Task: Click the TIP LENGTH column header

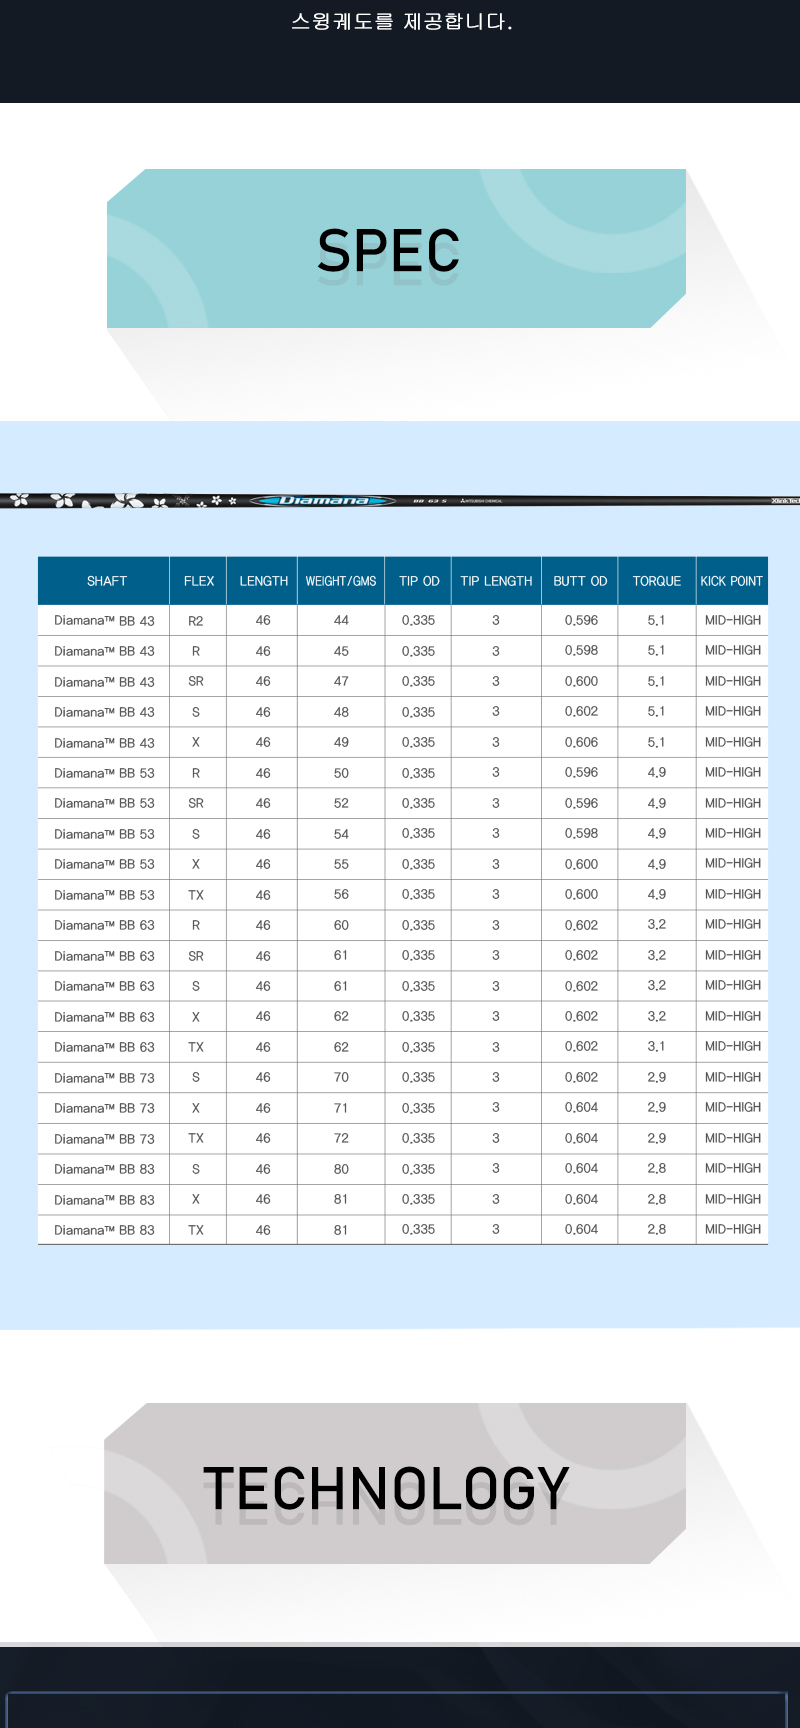Action: 496,581
